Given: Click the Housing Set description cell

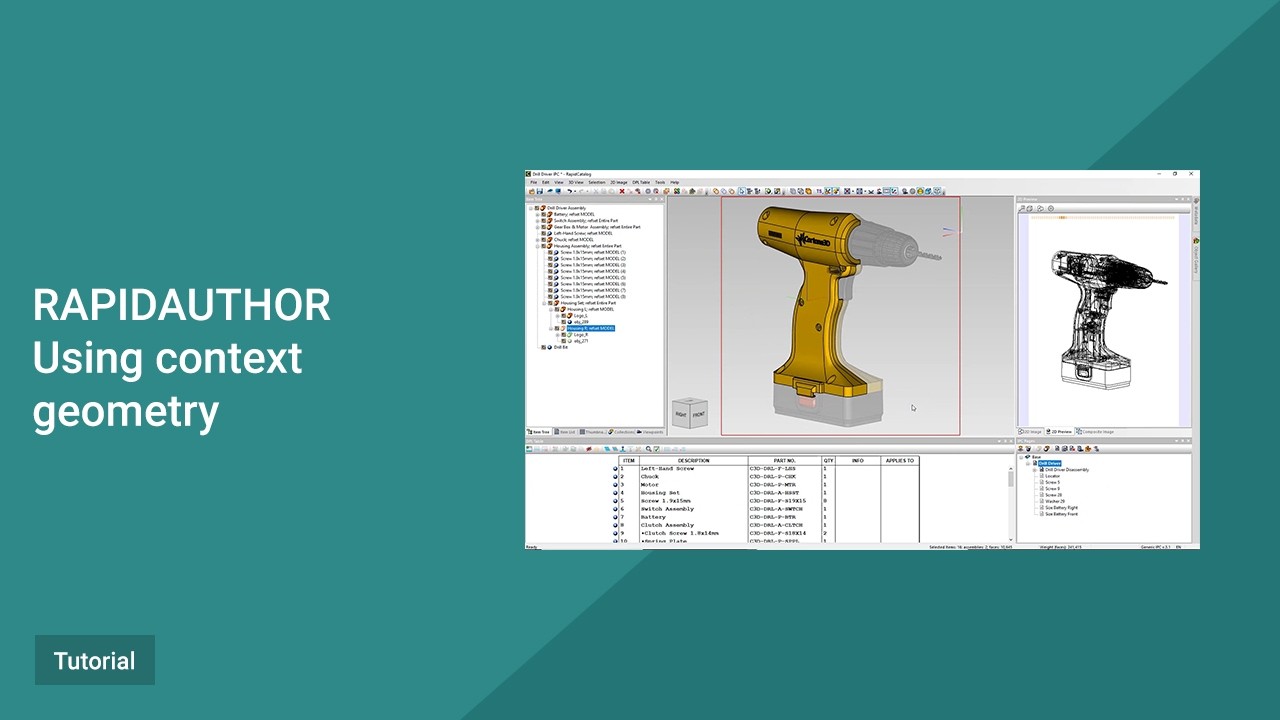Looking at the screenshot, I should pos(694,493).
